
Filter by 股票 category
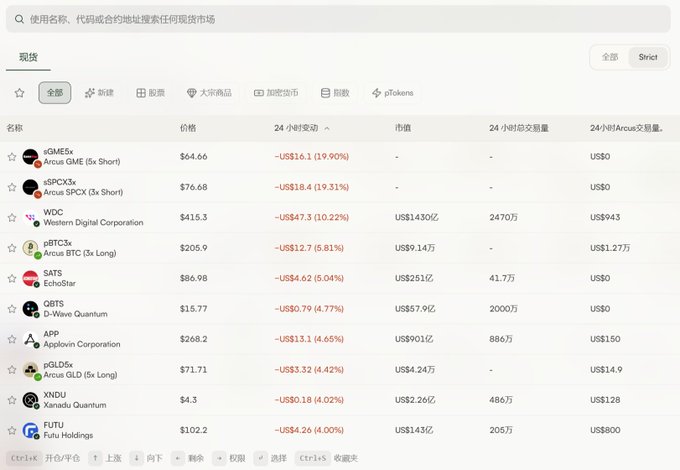click(150, 93)
